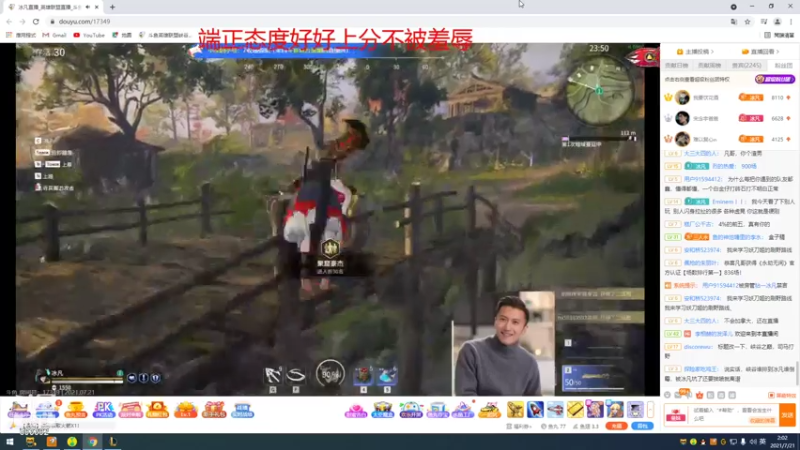Select the blonde anime girl gift icon
The image size is (800, 450).
click(x=615, y=409)
